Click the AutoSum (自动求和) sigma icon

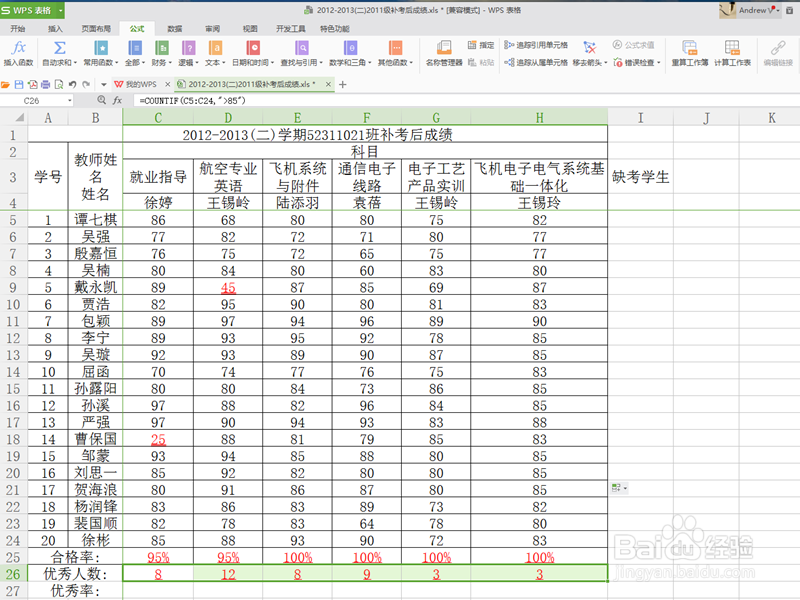[x=60, y=48]
